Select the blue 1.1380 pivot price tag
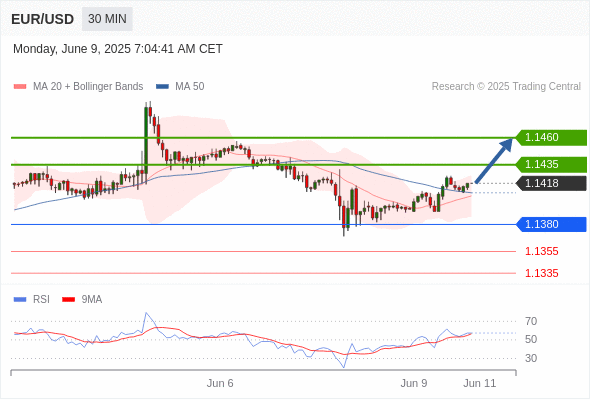The image size is (590, 400). tap(551, 224)
